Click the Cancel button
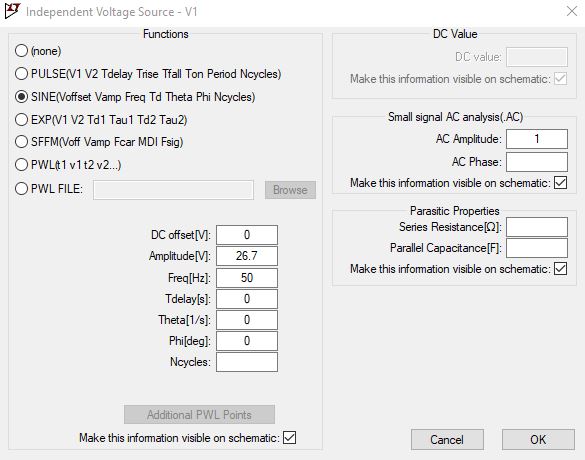 (x=447, y=439)
